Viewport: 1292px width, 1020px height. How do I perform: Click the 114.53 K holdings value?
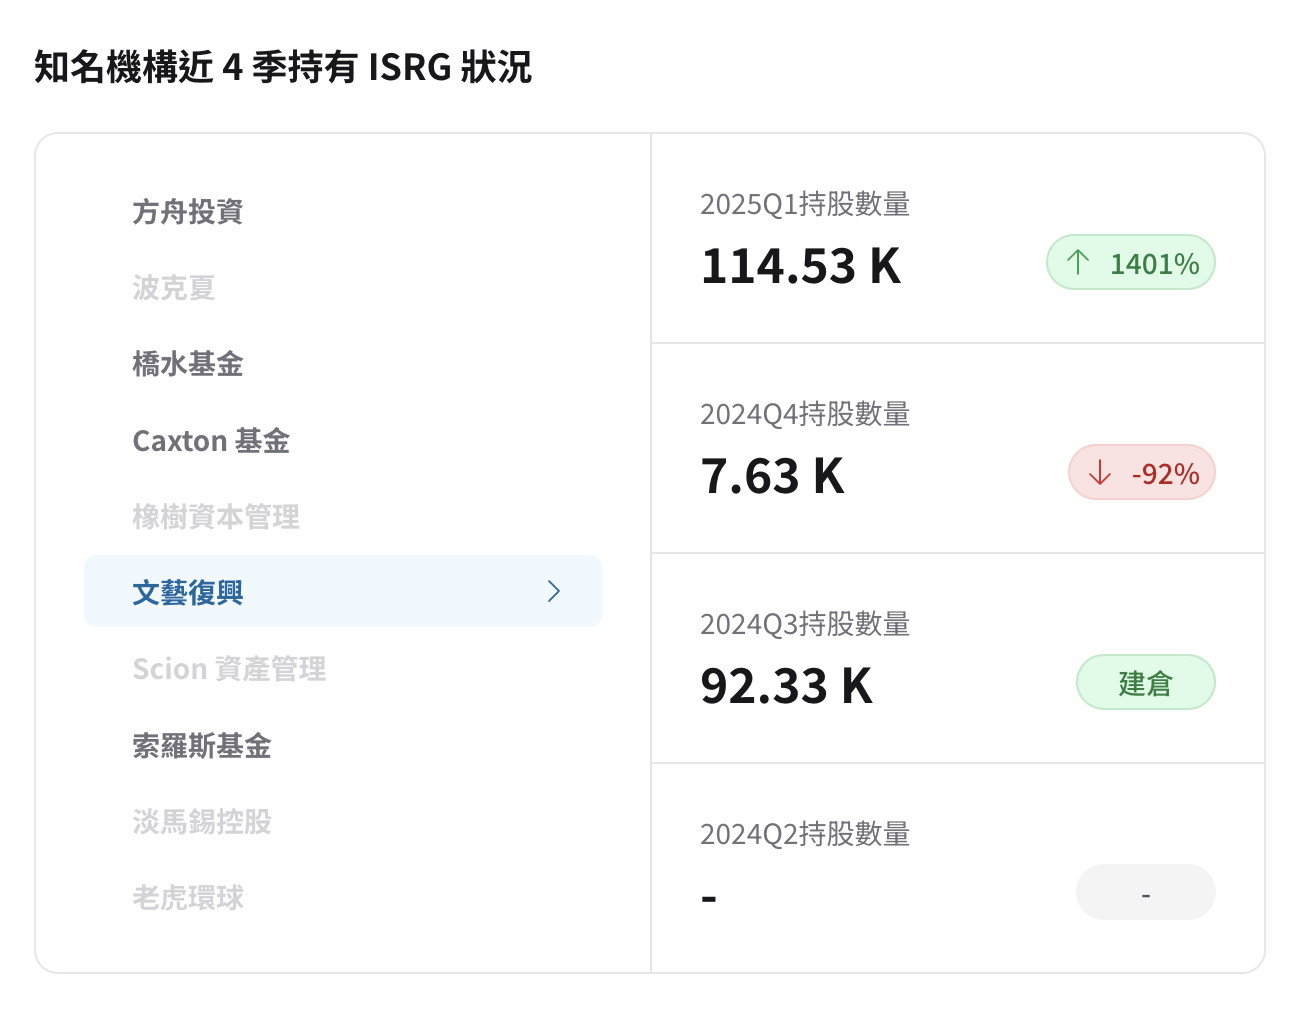pyautogui.click(x=801, y=267)
